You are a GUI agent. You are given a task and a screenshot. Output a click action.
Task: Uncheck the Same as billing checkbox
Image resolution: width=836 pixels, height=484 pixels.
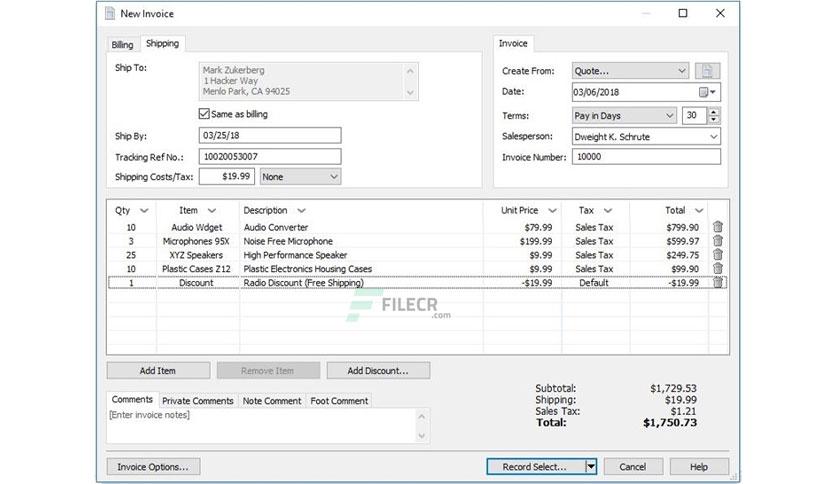[204, 114]
